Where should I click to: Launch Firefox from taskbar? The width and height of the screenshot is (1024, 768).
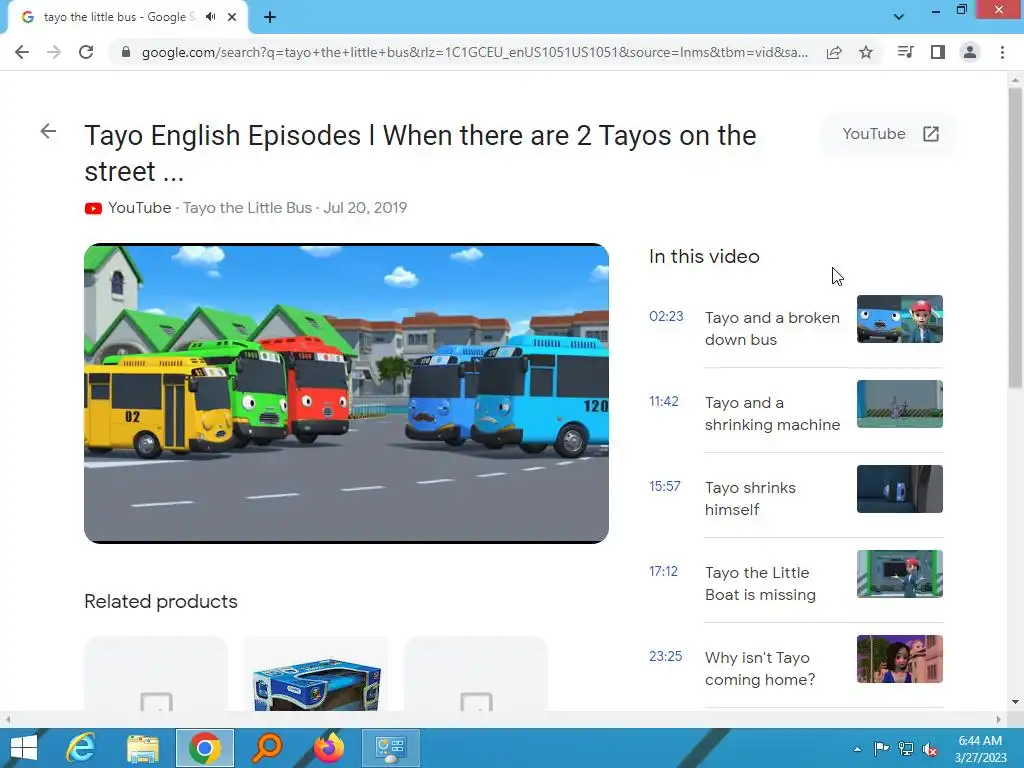(329, 748)
